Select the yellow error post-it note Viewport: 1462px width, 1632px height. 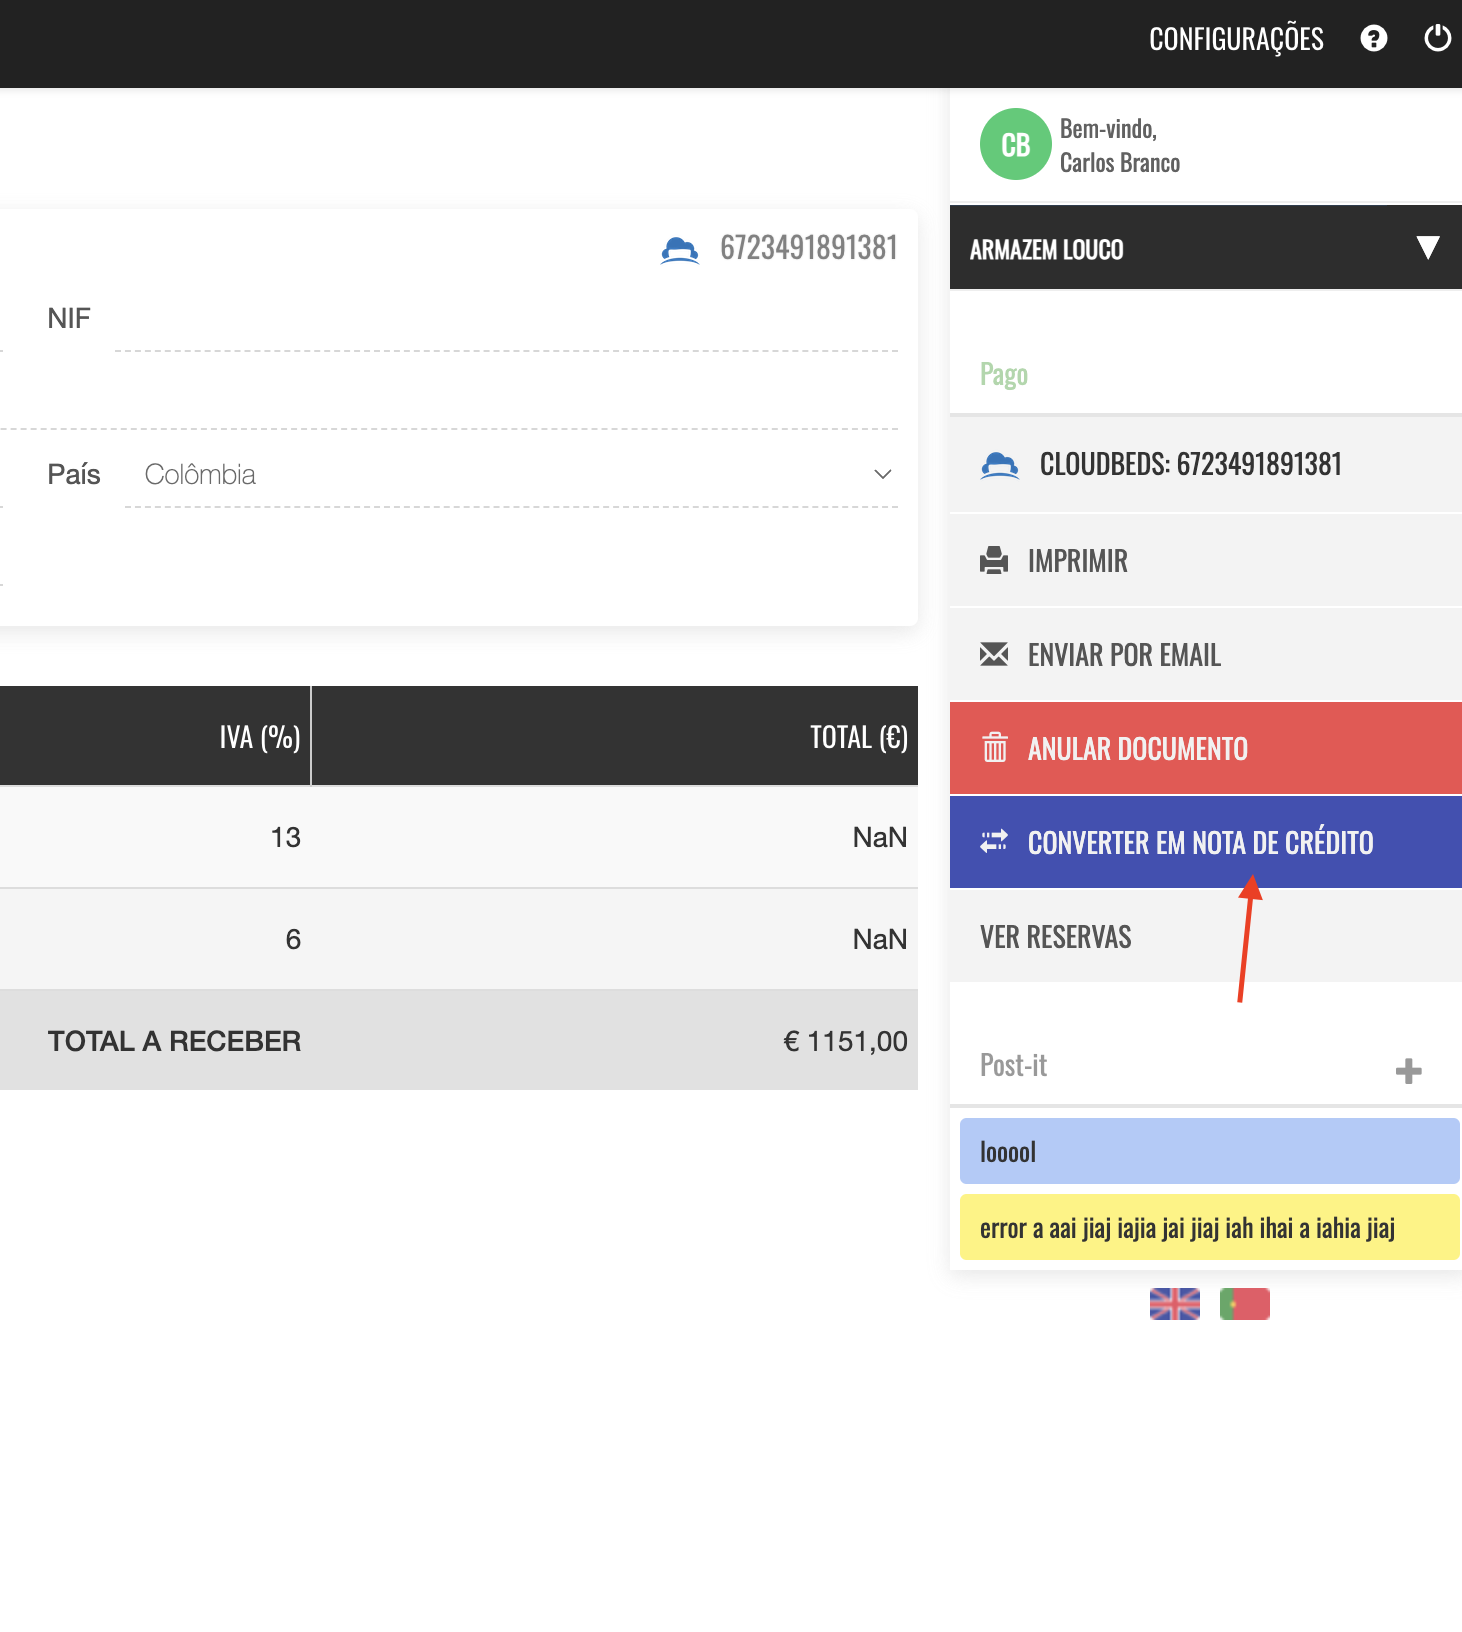[x=1208, y=1228]
